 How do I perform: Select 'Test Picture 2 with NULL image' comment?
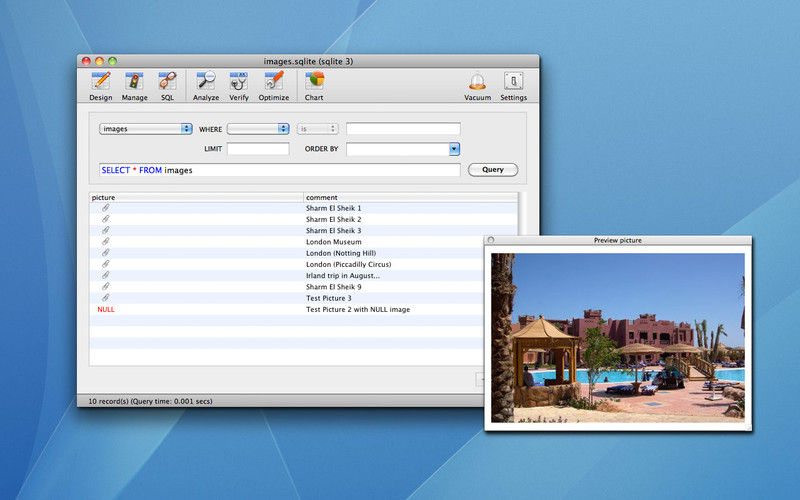pos(358,309)
